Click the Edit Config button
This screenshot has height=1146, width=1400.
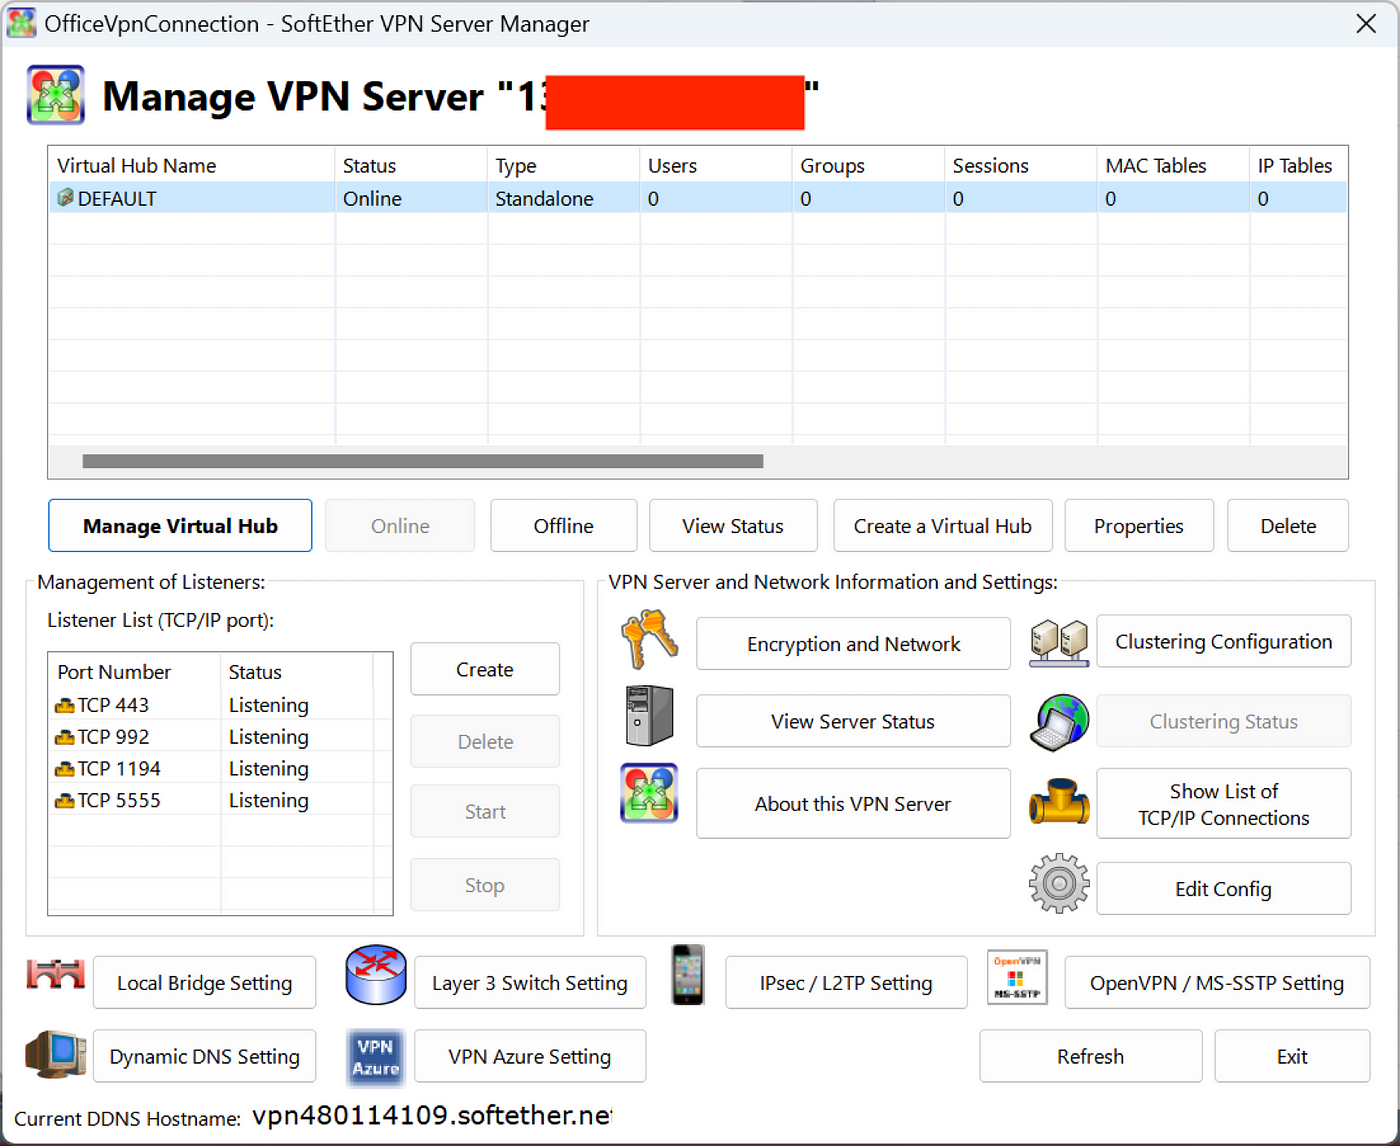[x=1224, y=888]
